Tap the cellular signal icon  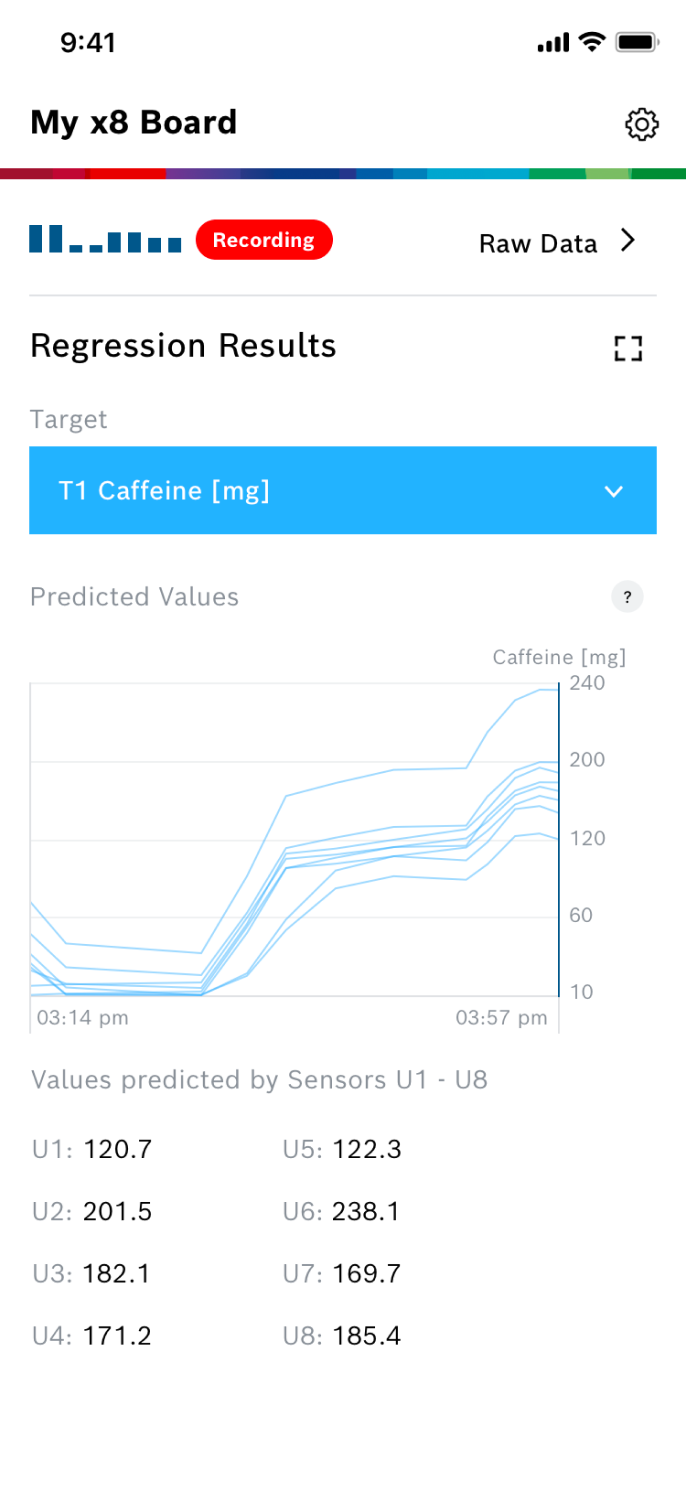[x=552, y=43]
